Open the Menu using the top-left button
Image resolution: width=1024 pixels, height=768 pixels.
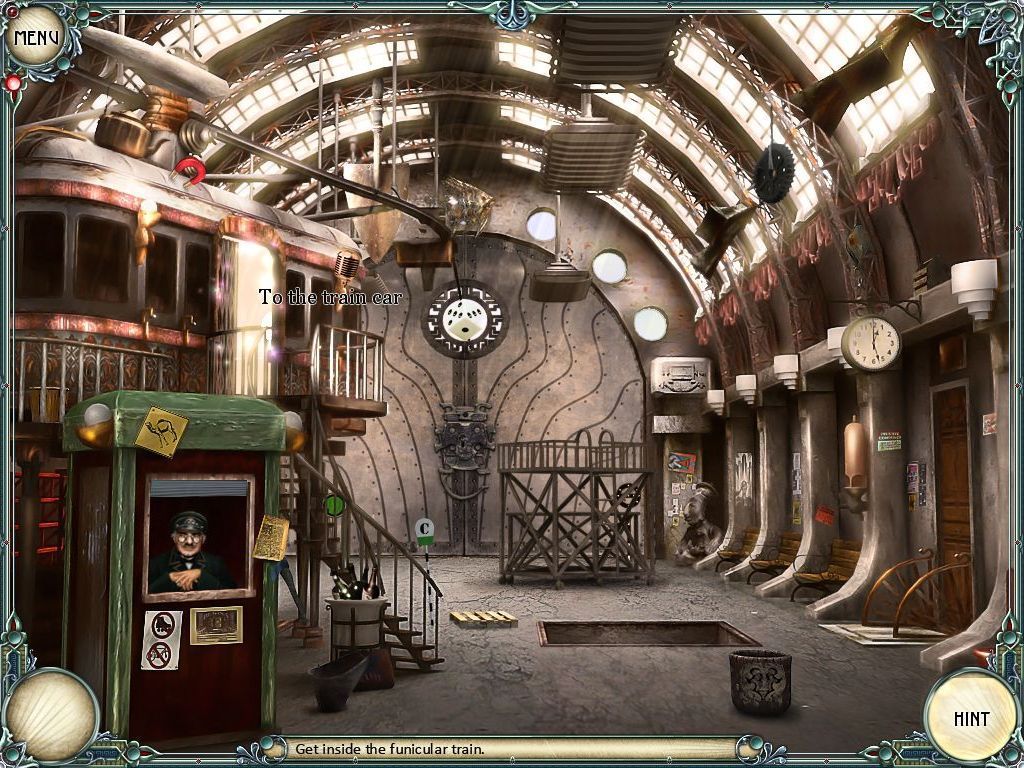(36, 34)
